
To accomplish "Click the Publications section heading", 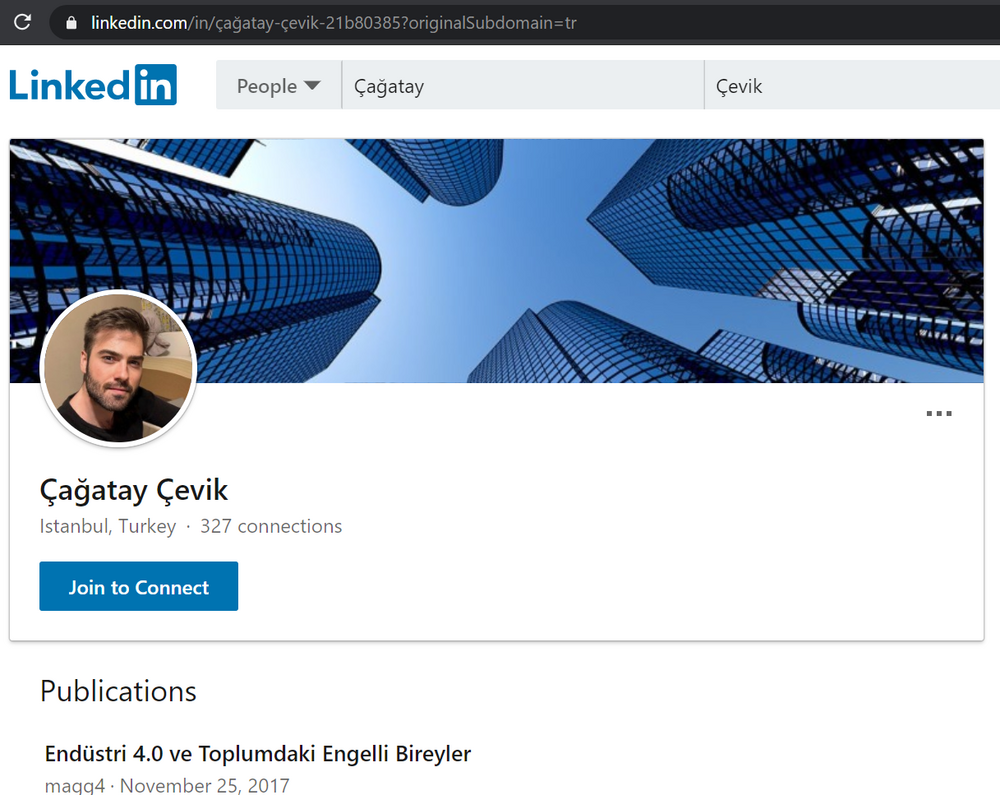I will tap(118, 691).
